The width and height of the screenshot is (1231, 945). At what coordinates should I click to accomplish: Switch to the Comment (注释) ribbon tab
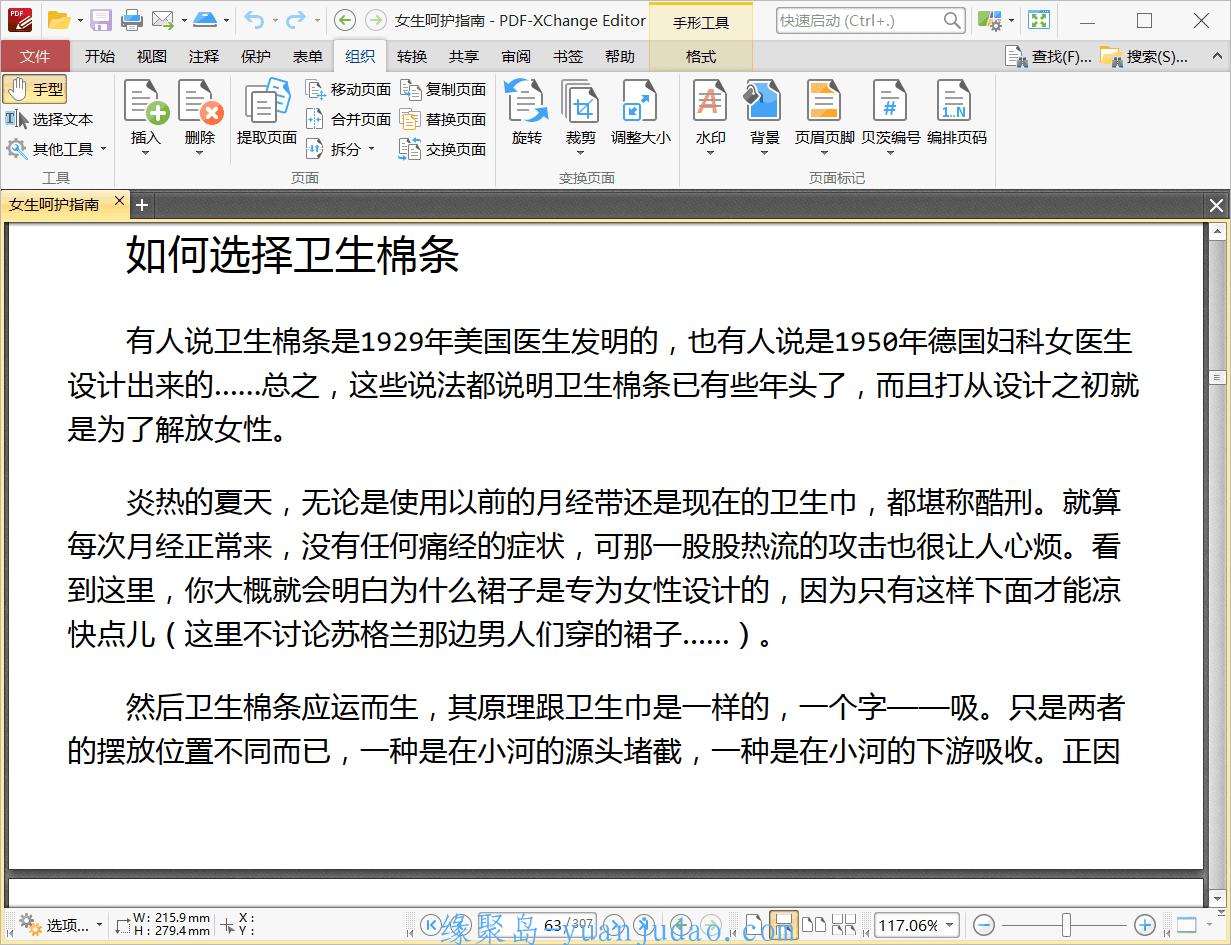pyautogui.click(x=203, y=57)
